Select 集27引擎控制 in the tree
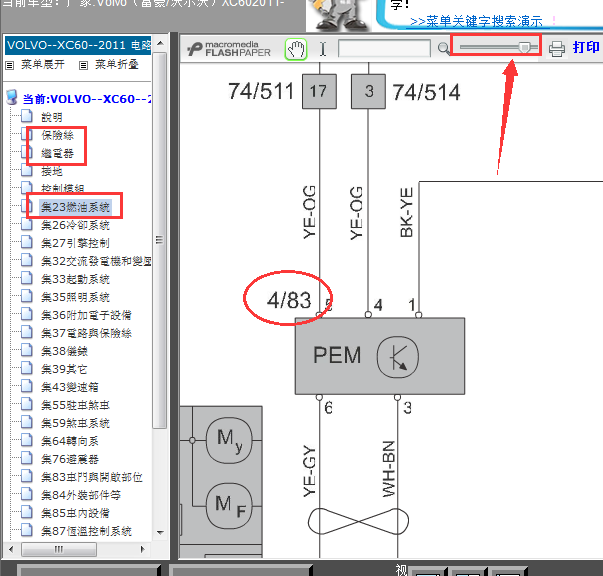603x576 pixels. pos(75,243)
